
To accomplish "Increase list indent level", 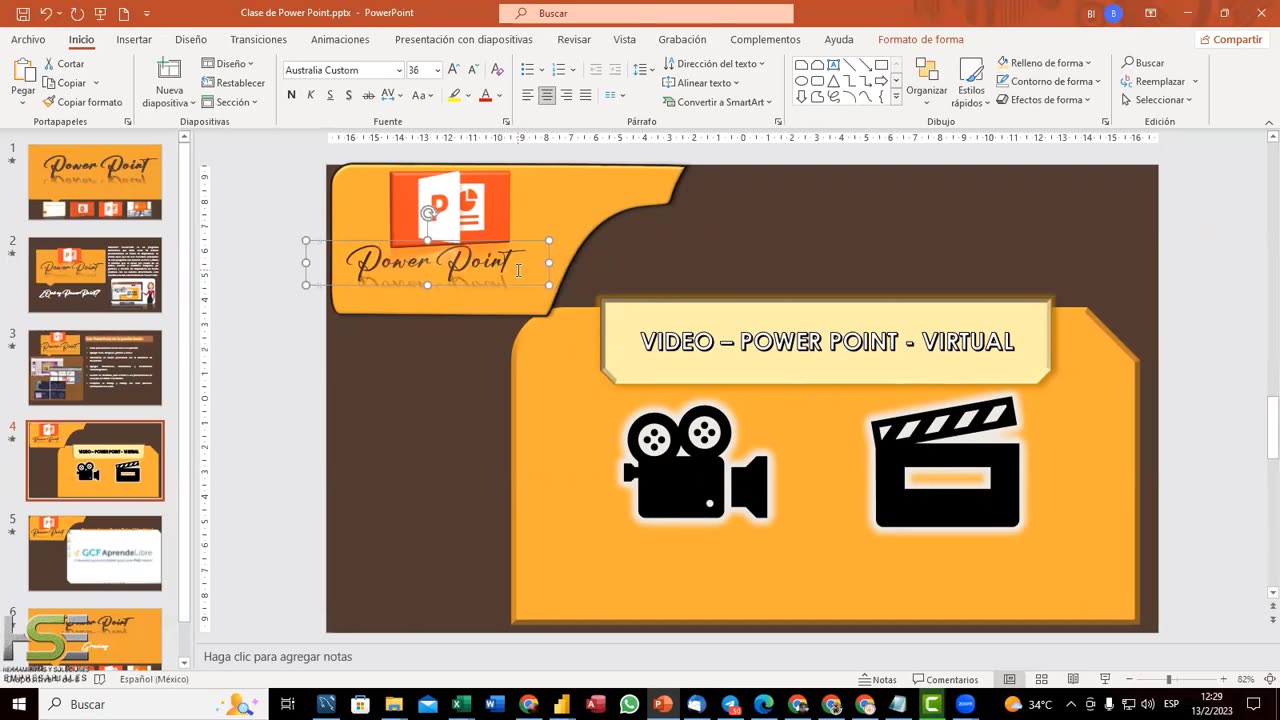I will coord(616,69).
